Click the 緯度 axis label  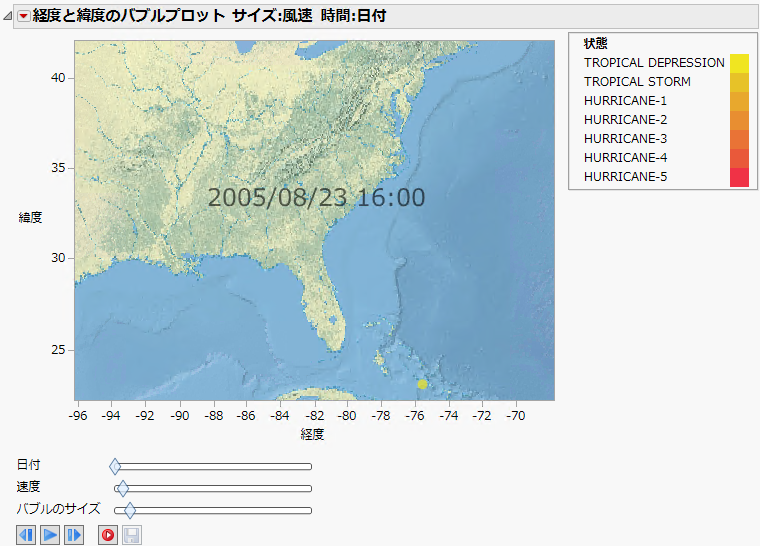point(31,218)
